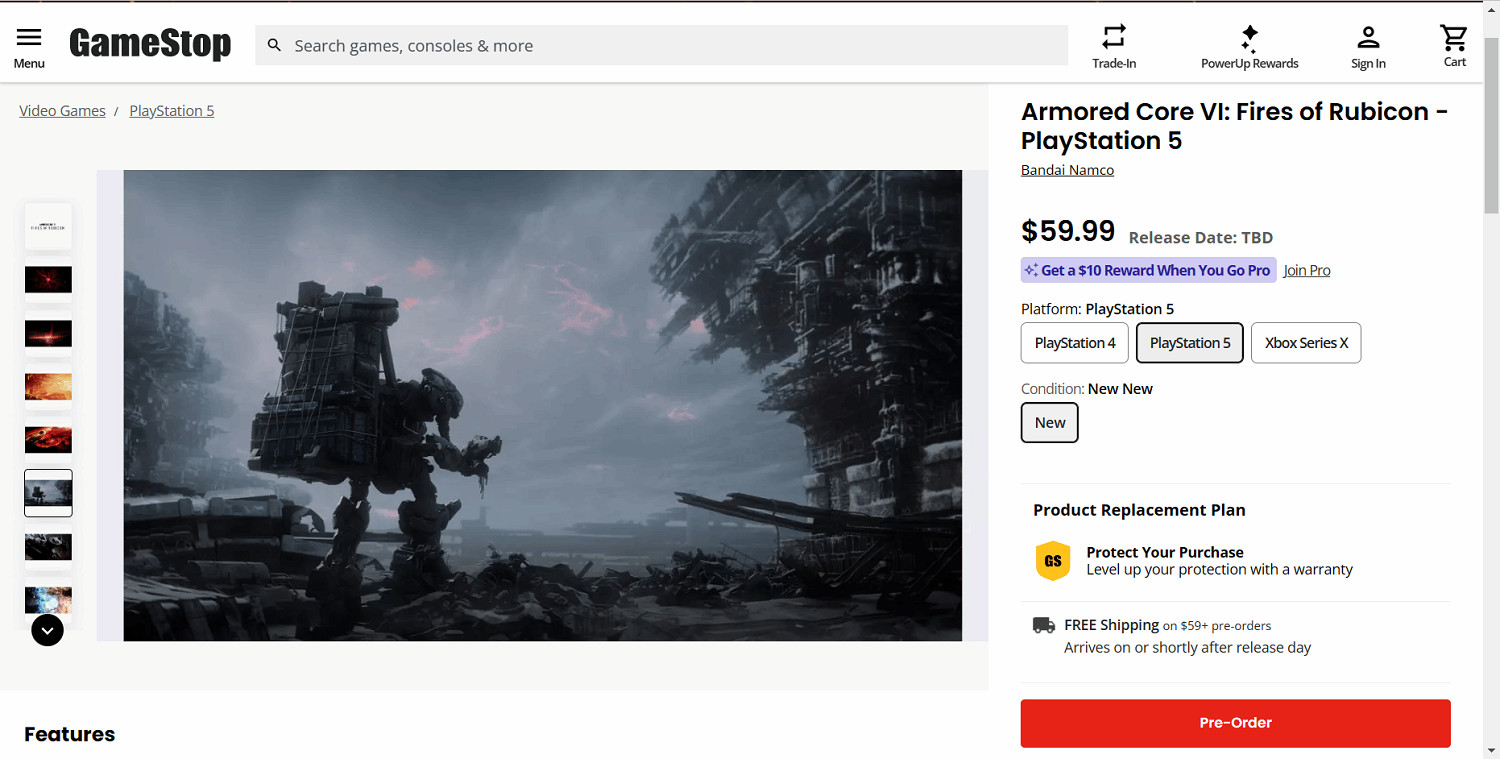Select the first logo thumbnail

[x=48, y=226]
